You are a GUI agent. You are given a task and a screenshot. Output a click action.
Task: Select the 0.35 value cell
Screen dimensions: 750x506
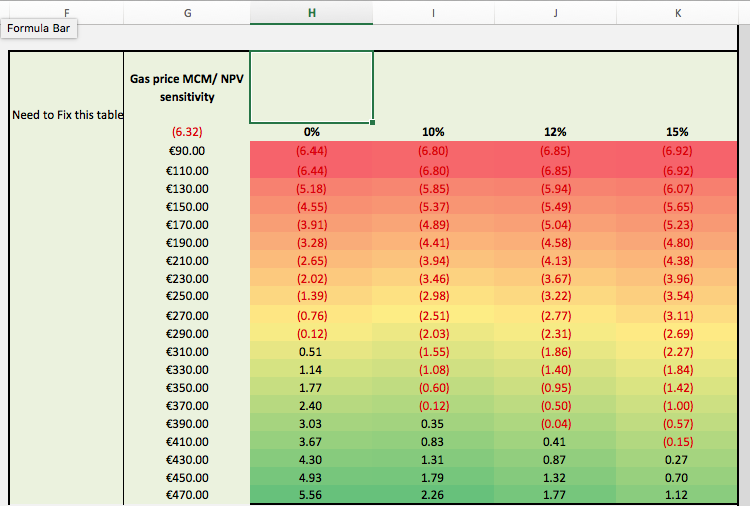433,424
